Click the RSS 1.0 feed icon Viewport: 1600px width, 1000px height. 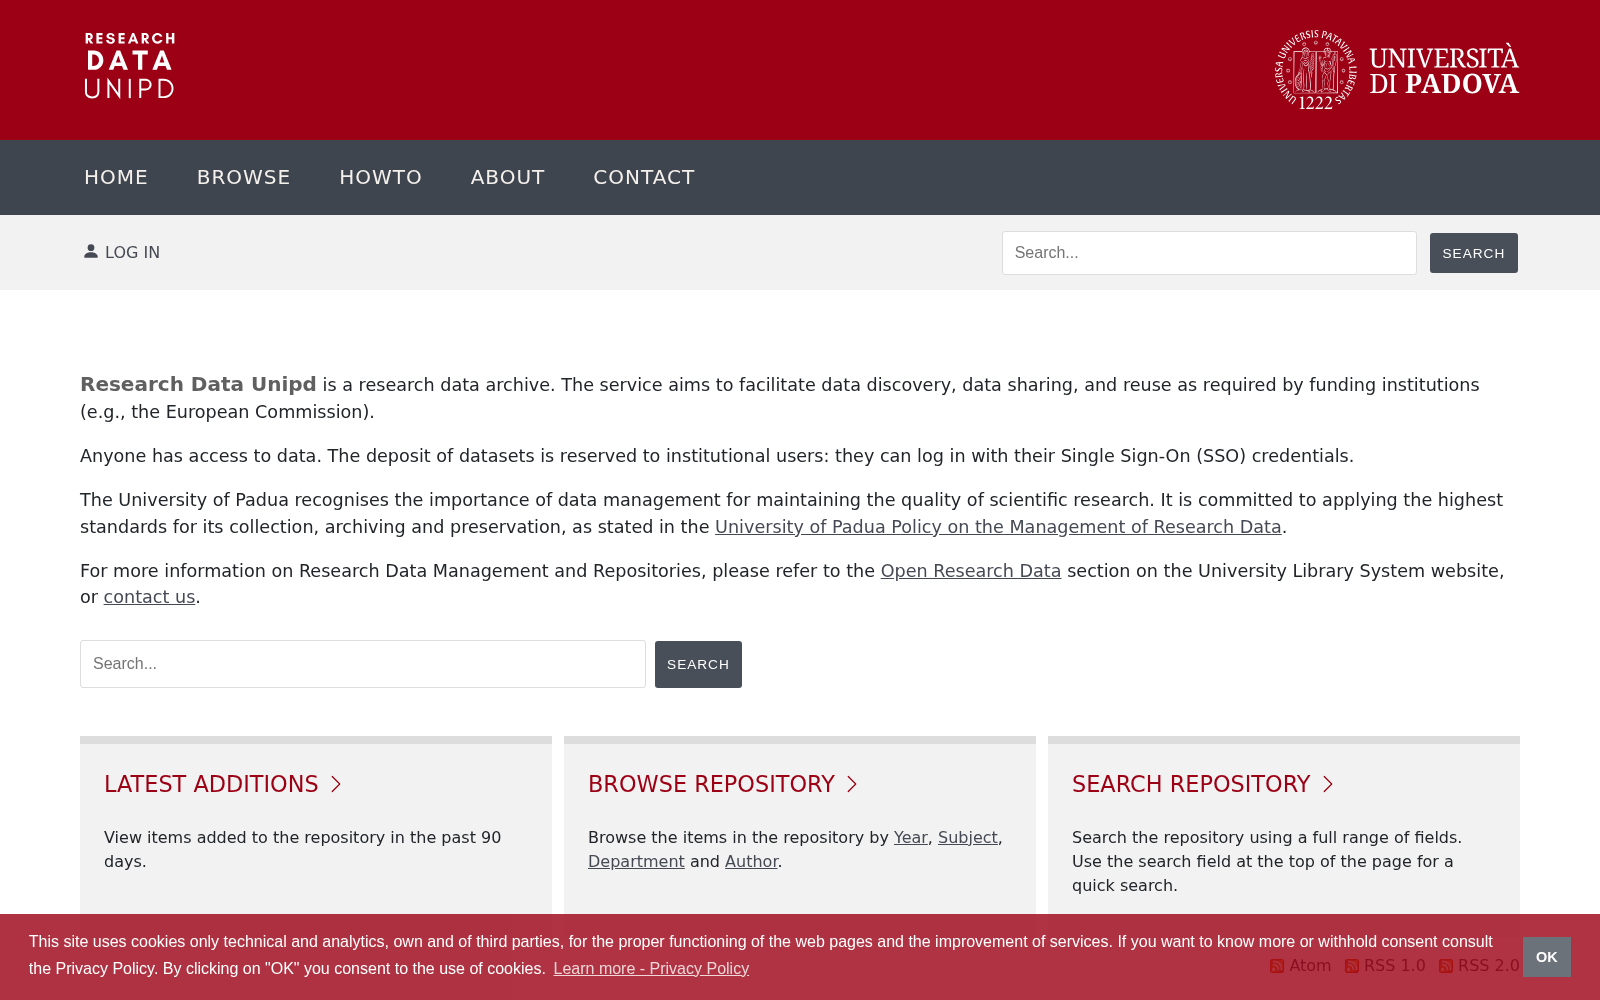pyautogui.click(x=1352, y=966)
